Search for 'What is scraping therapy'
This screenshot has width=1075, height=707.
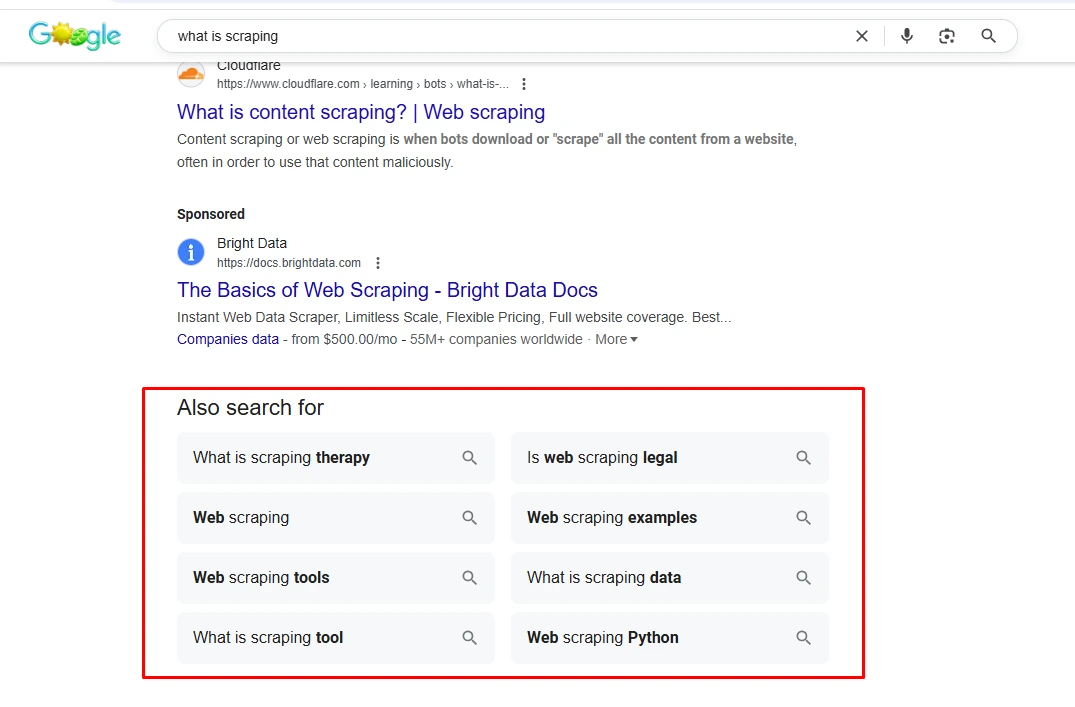coord(335,457)
